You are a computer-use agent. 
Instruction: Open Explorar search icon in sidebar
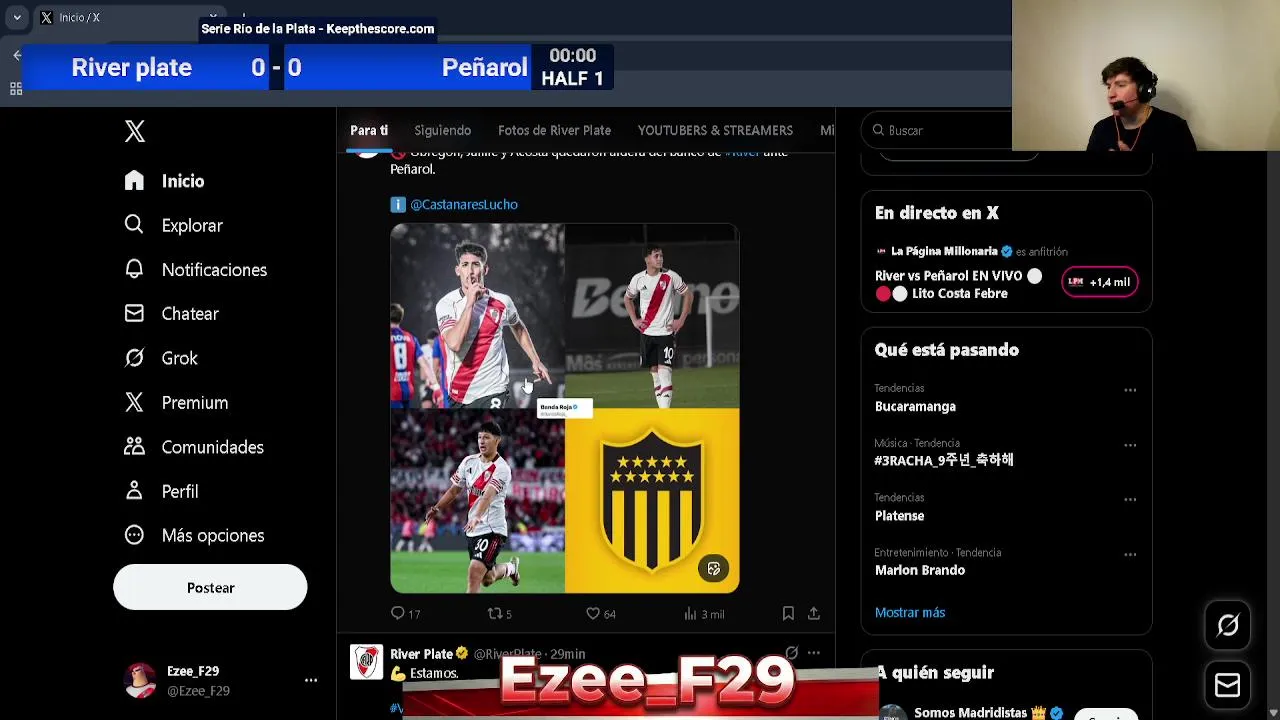click(x=134, y=225)
